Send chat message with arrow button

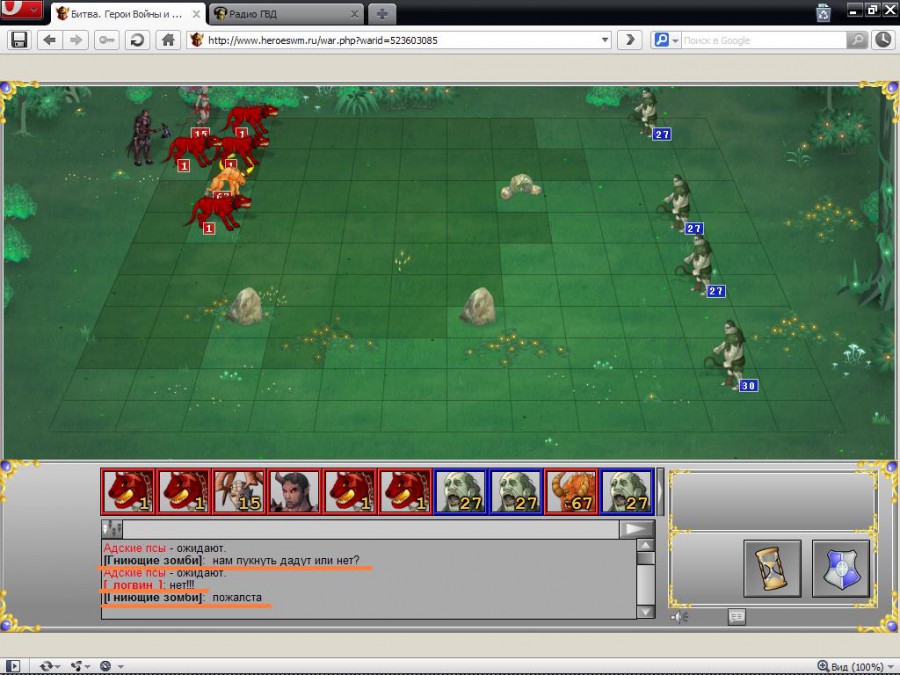tap(637, 529)
